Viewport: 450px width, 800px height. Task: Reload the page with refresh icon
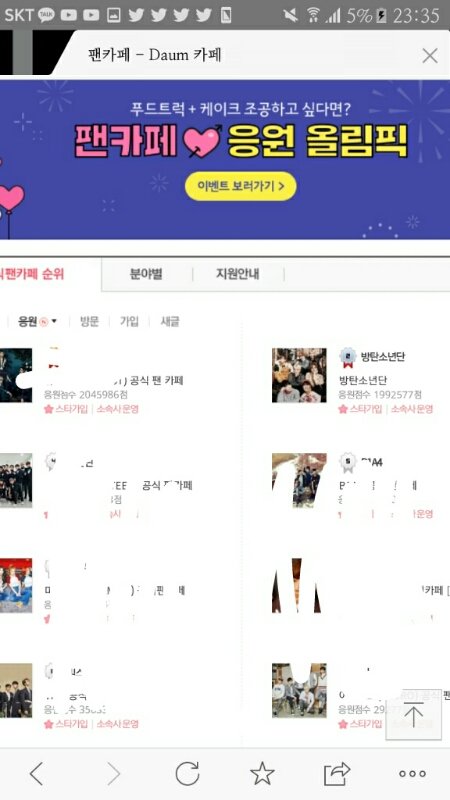click(187, 774)
